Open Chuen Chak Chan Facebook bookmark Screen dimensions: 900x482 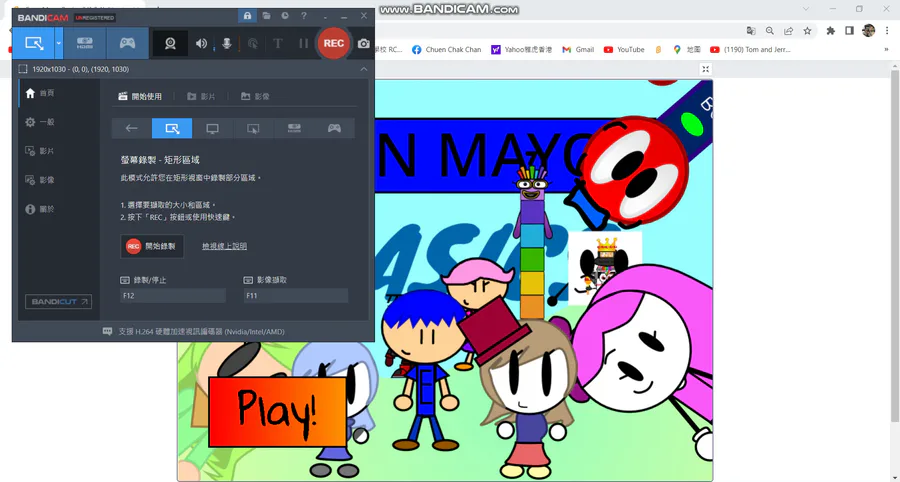pos(447,50)
